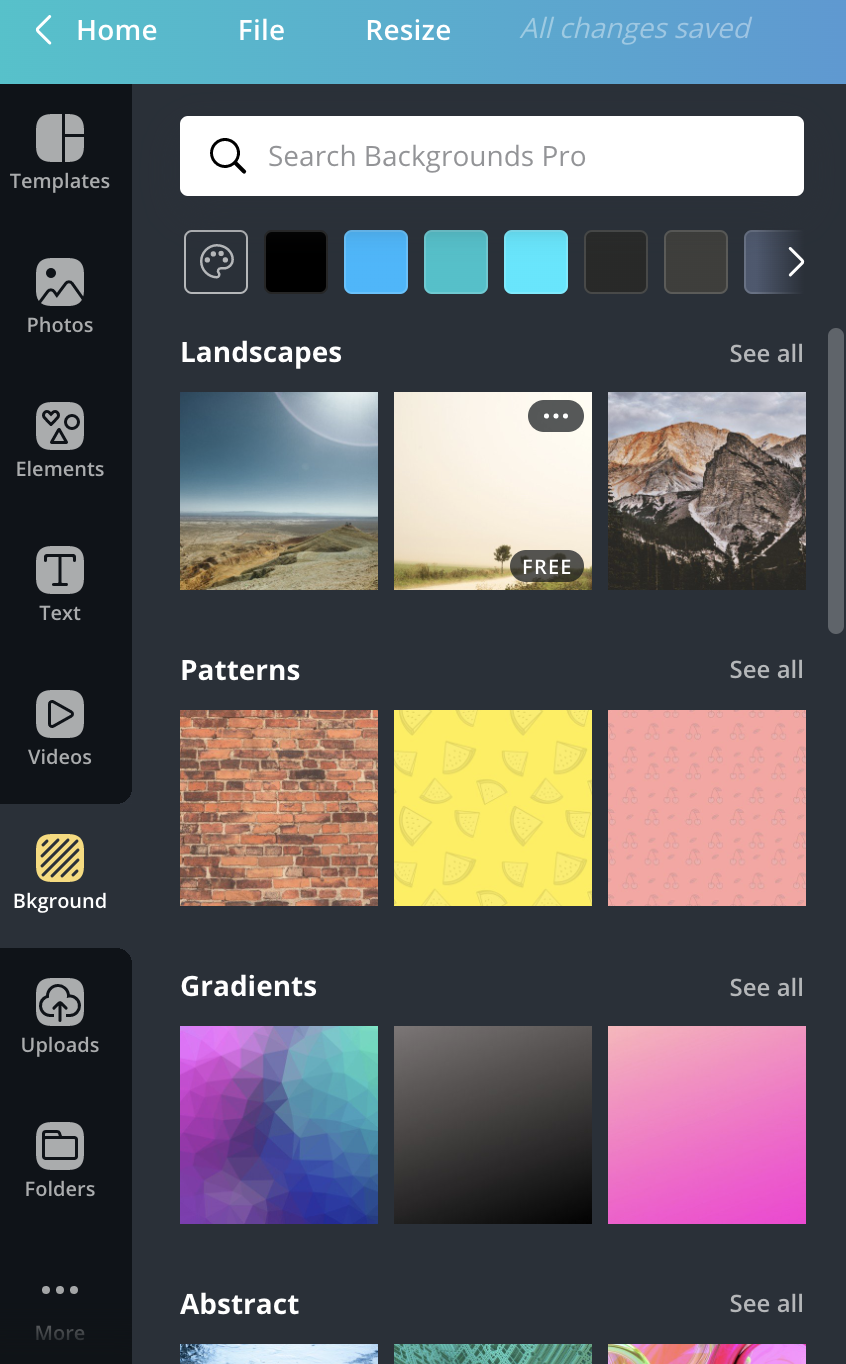Viewport: 846px width, 1364px height.
Task: Open the Templates panel
Action: 60,150
